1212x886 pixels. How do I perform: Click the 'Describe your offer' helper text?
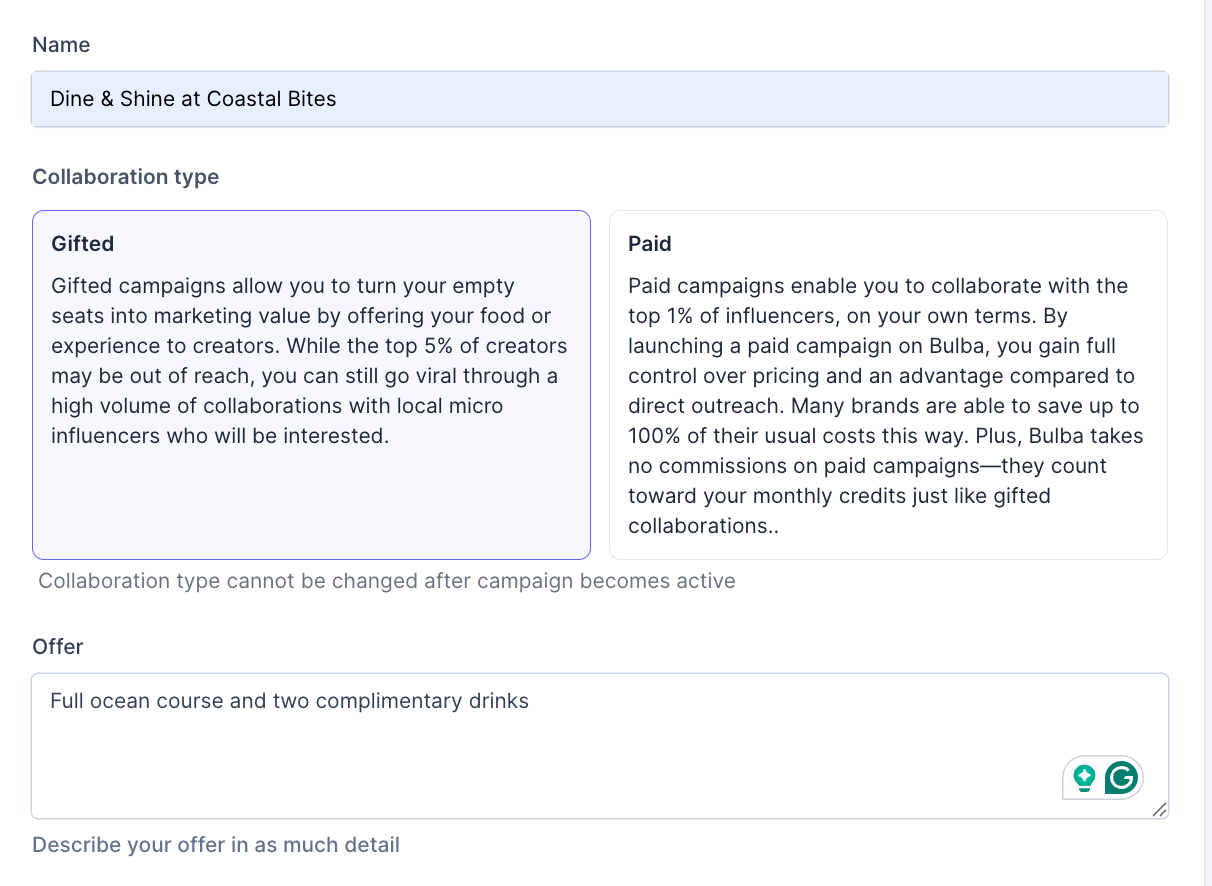click(x=216, y=845)
